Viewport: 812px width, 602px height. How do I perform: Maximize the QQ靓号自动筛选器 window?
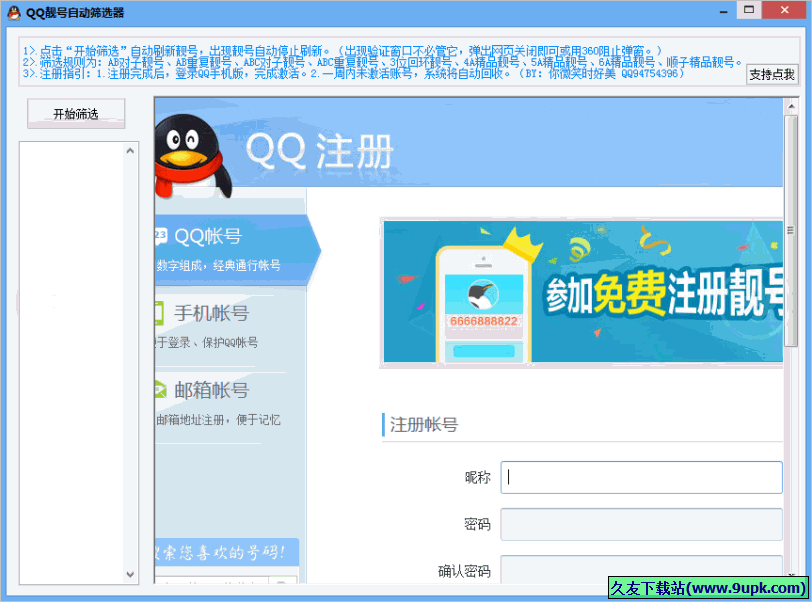tap(749, 10)
